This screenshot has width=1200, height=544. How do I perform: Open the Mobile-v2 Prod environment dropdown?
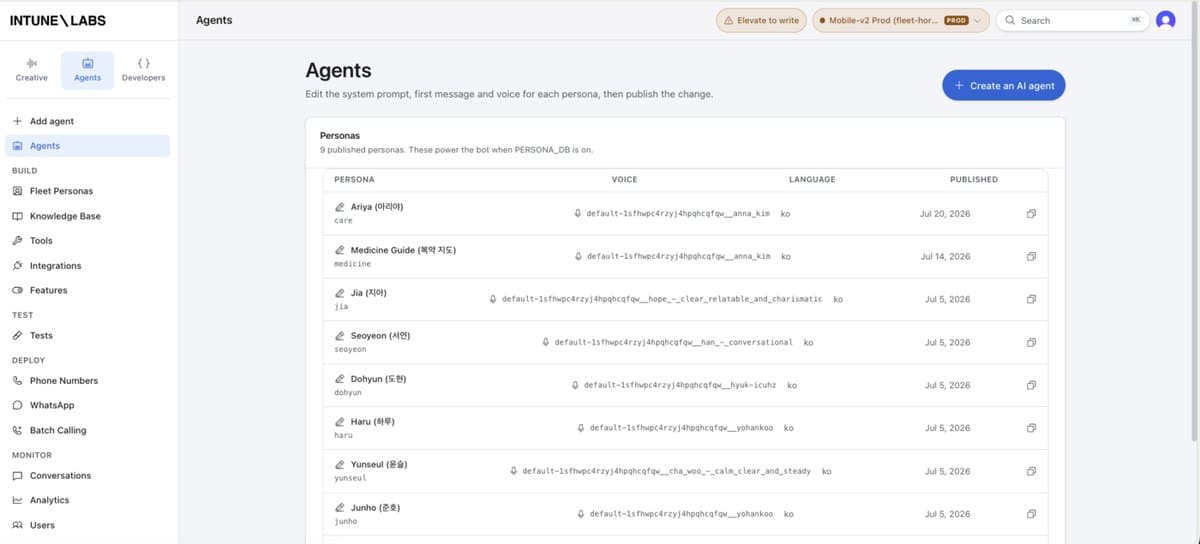tap(901, 20)
